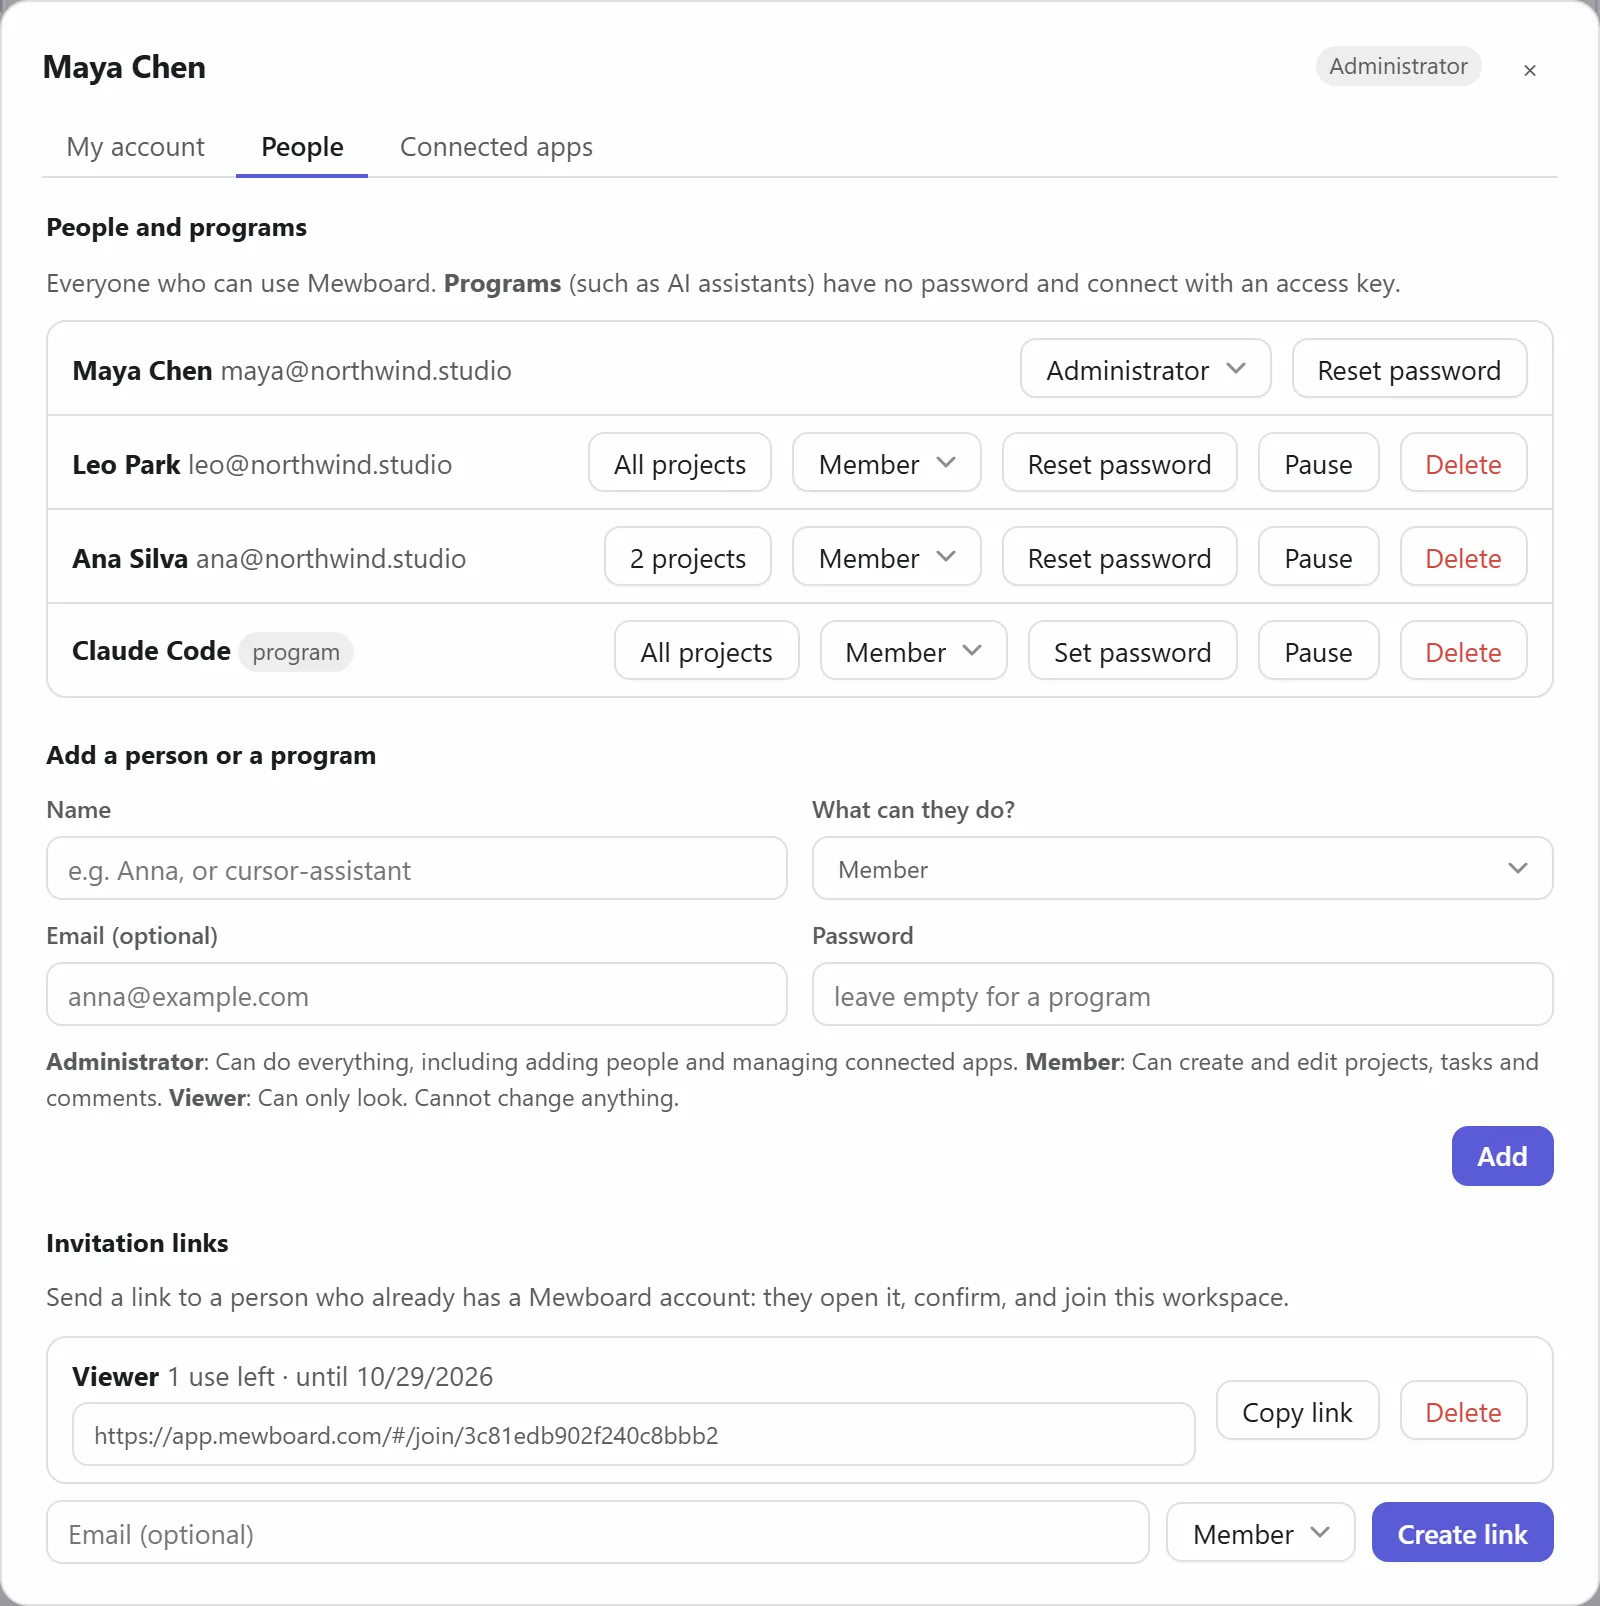Set a password for Claude Code

tap(1132, 651)
